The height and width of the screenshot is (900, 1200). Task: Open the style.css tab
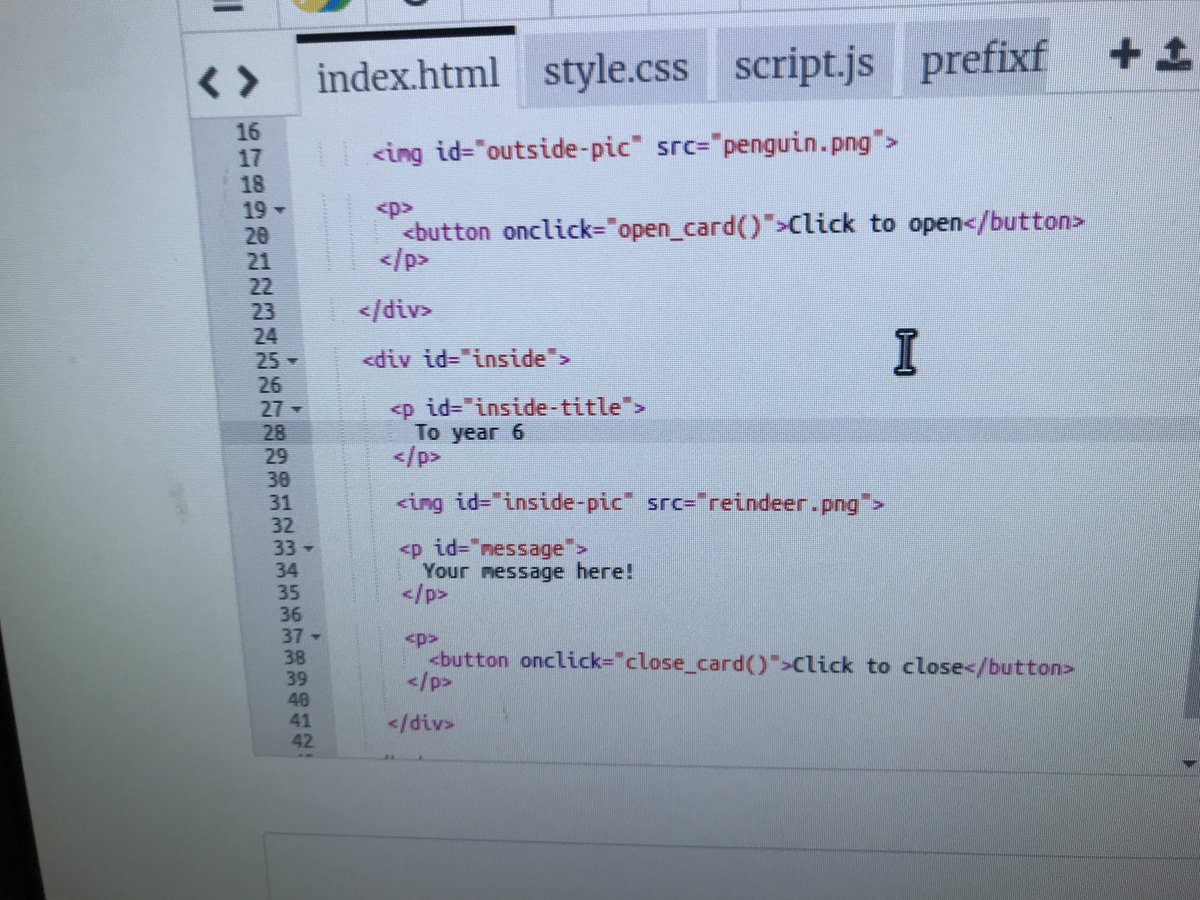pos(616,70)
